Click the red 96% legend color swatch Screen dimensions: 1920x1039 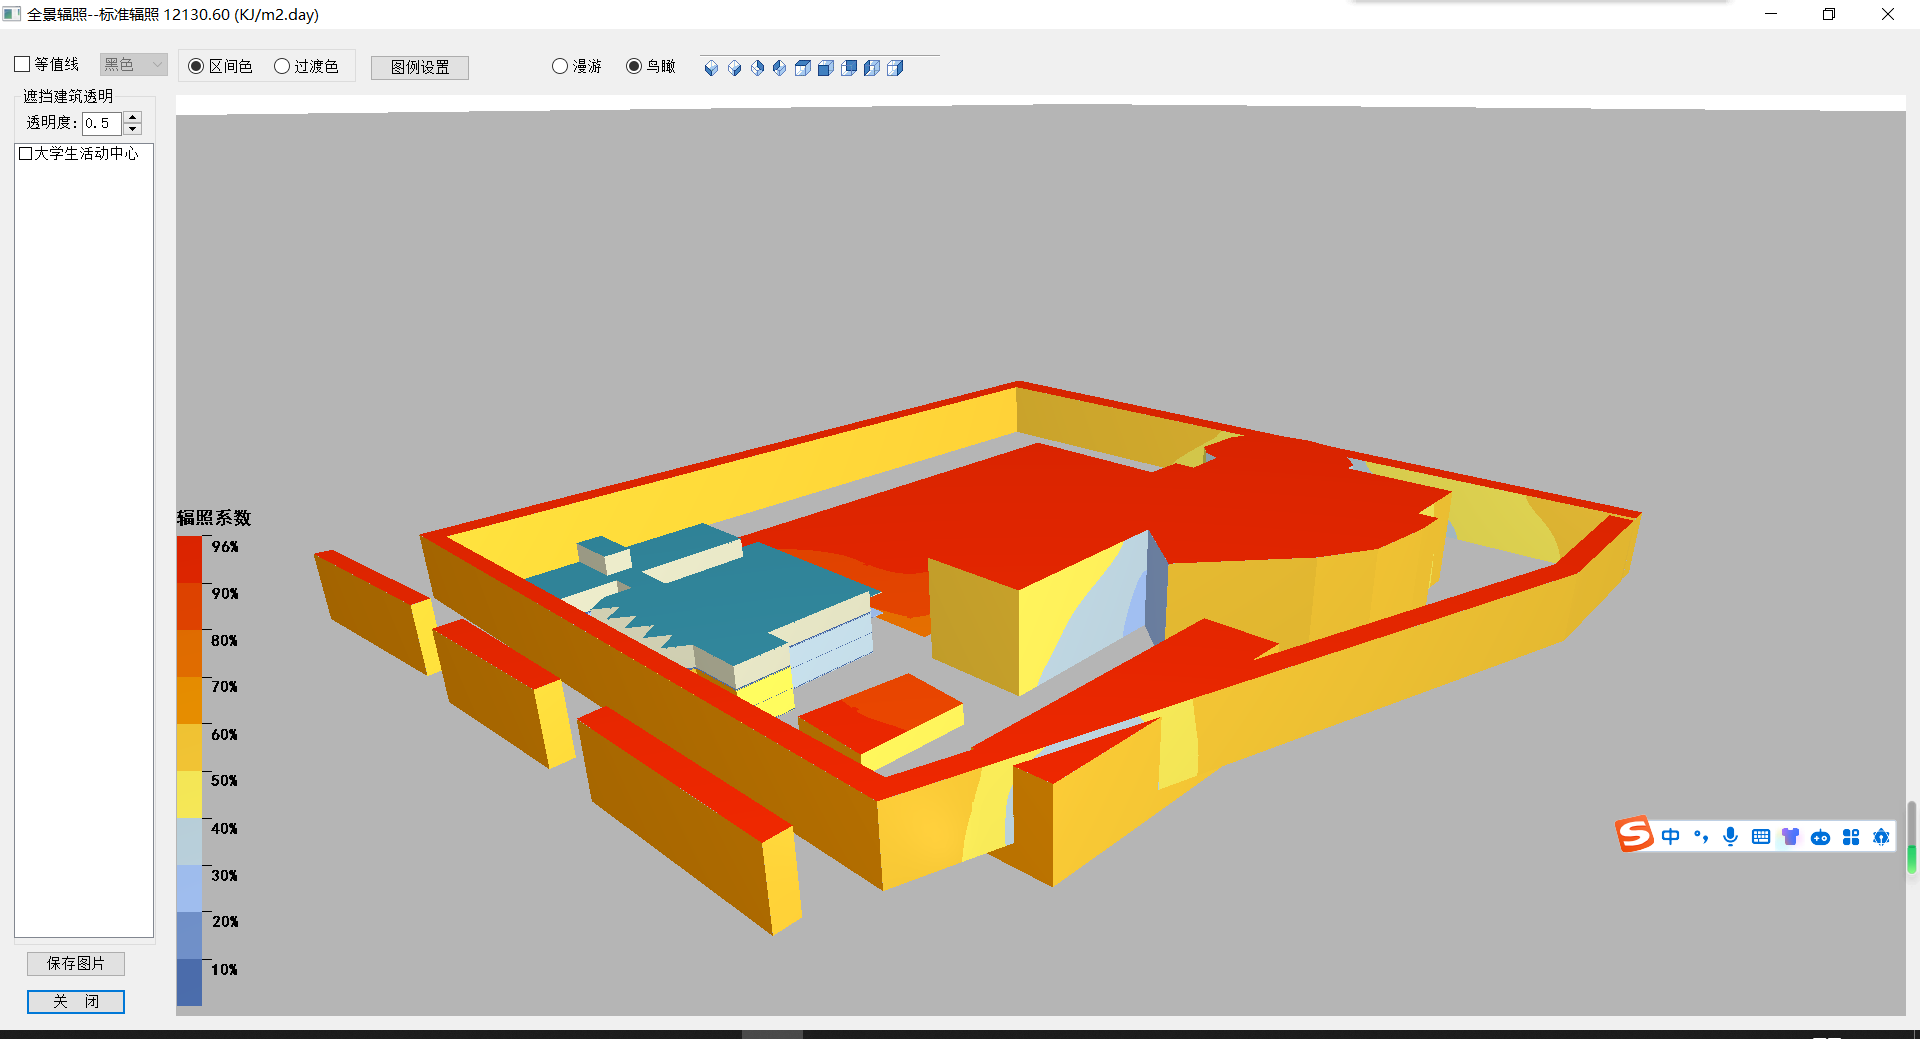[x=189, y=559]
